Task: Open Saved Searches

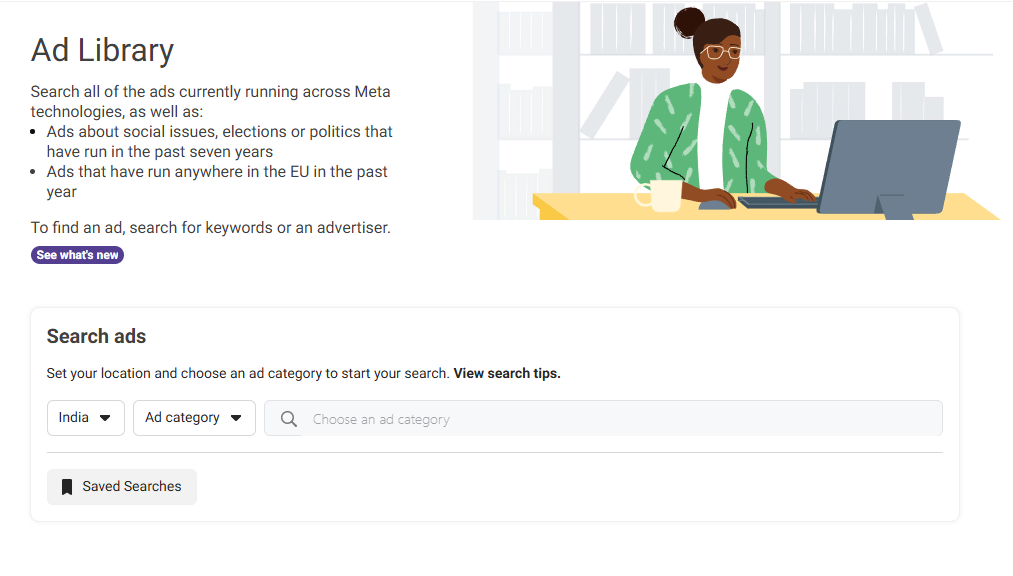Action: 122,487
